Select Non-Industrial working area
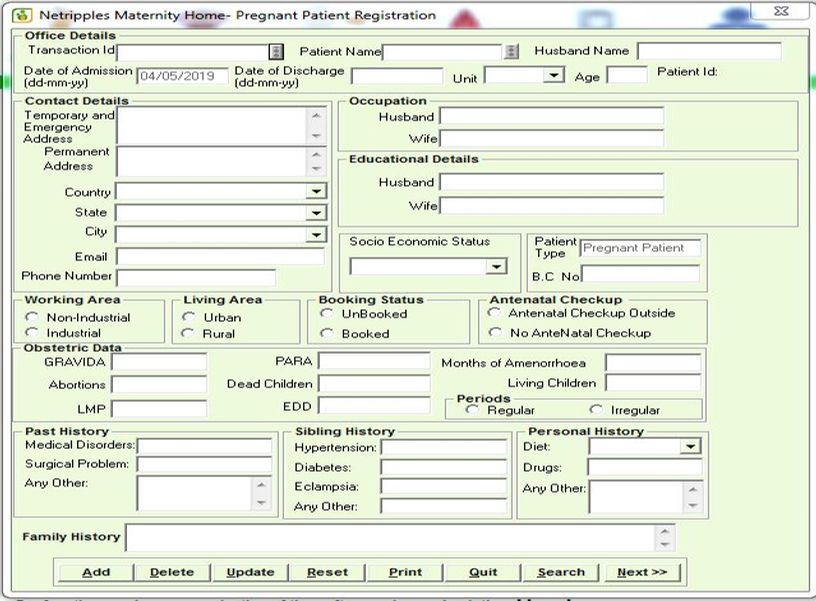816x601 pixels. (x=32, y=317)
